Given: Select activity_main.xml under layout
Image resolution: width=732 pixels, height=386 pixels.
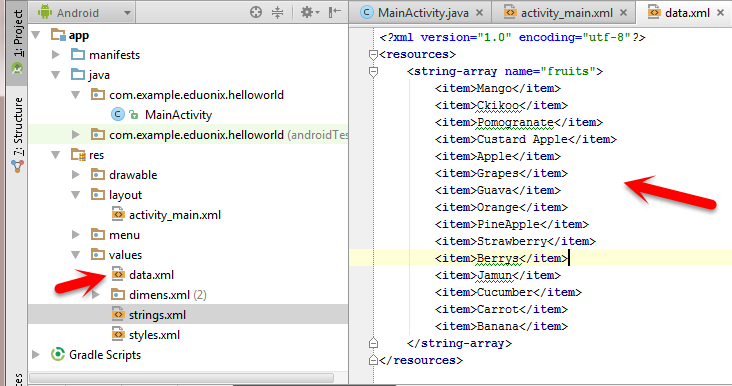Looking at the screenshot, I should click(x=175, y=215).
